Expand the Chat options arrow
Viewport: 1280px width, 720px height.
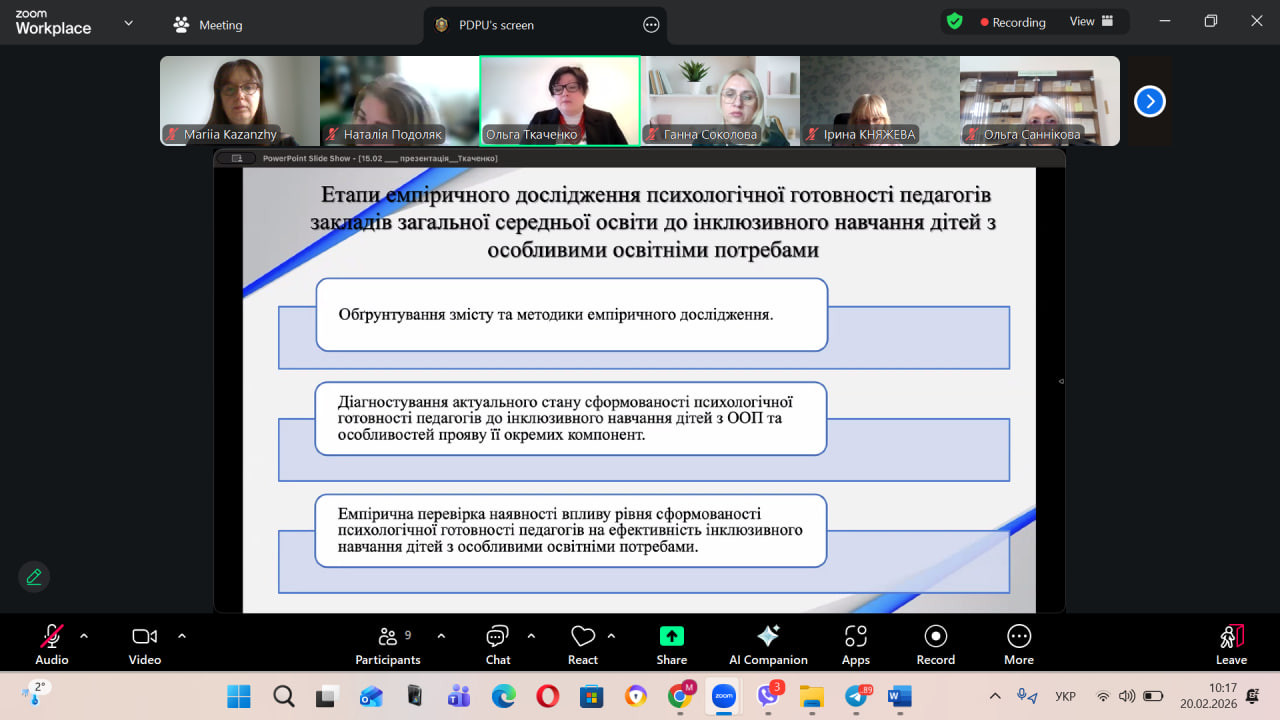531,635
